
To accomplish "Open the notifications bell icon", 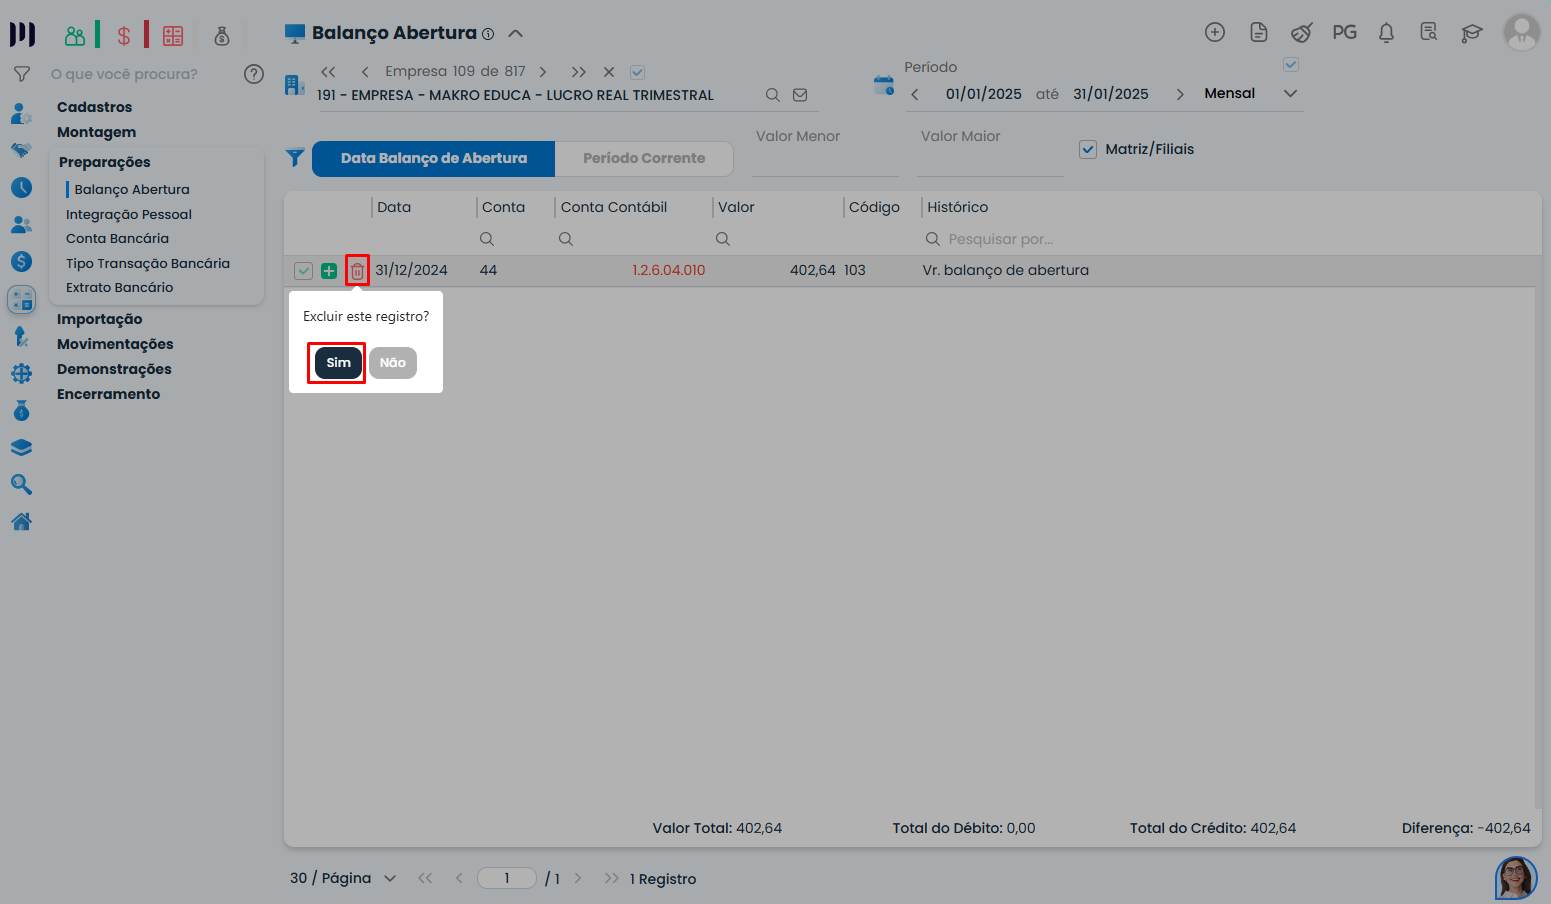I will 1386,33.
